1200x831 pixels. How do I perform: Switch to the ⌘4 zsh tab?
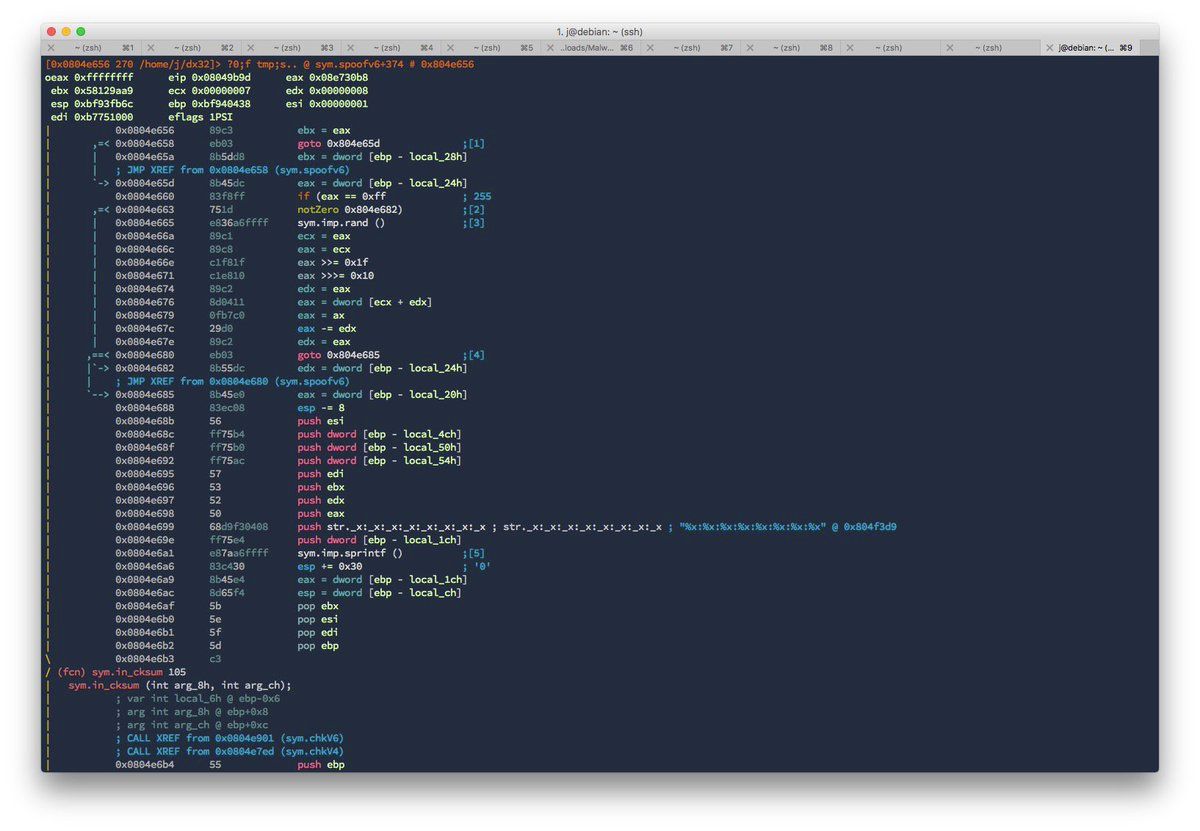pyautogui.click(x=389, y=47)
